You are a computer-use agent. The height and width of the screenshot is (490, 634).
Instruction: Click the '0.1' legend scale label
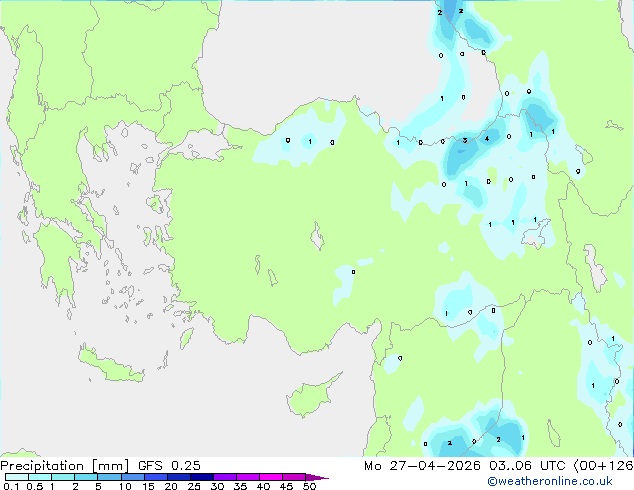tap(11, 486)
